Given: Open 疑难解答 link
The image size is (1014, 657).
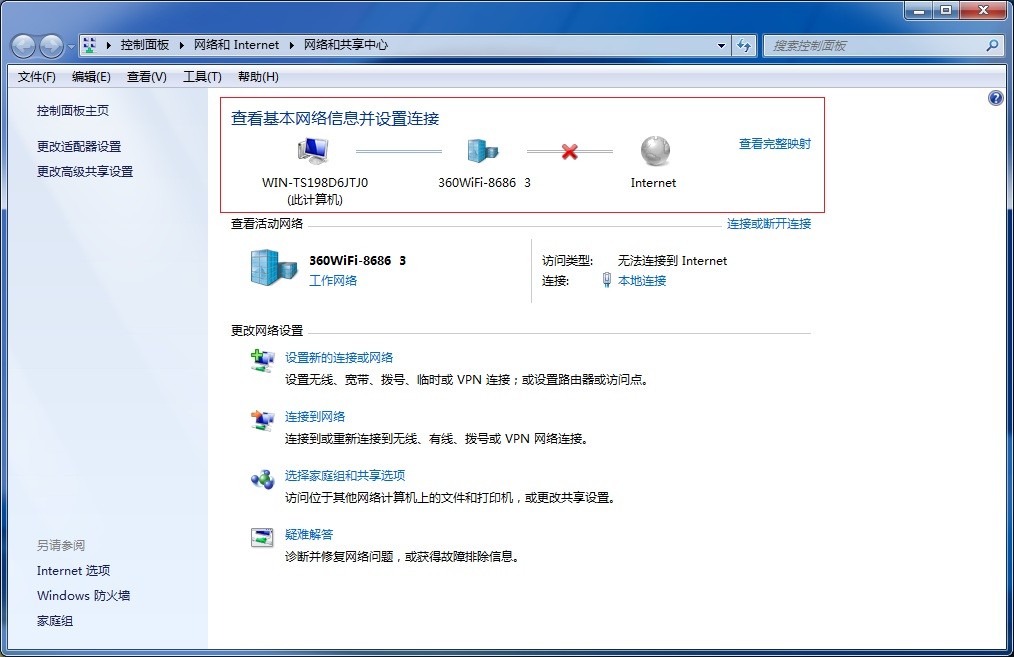Looking at the screenshot, I should (309, 534).
